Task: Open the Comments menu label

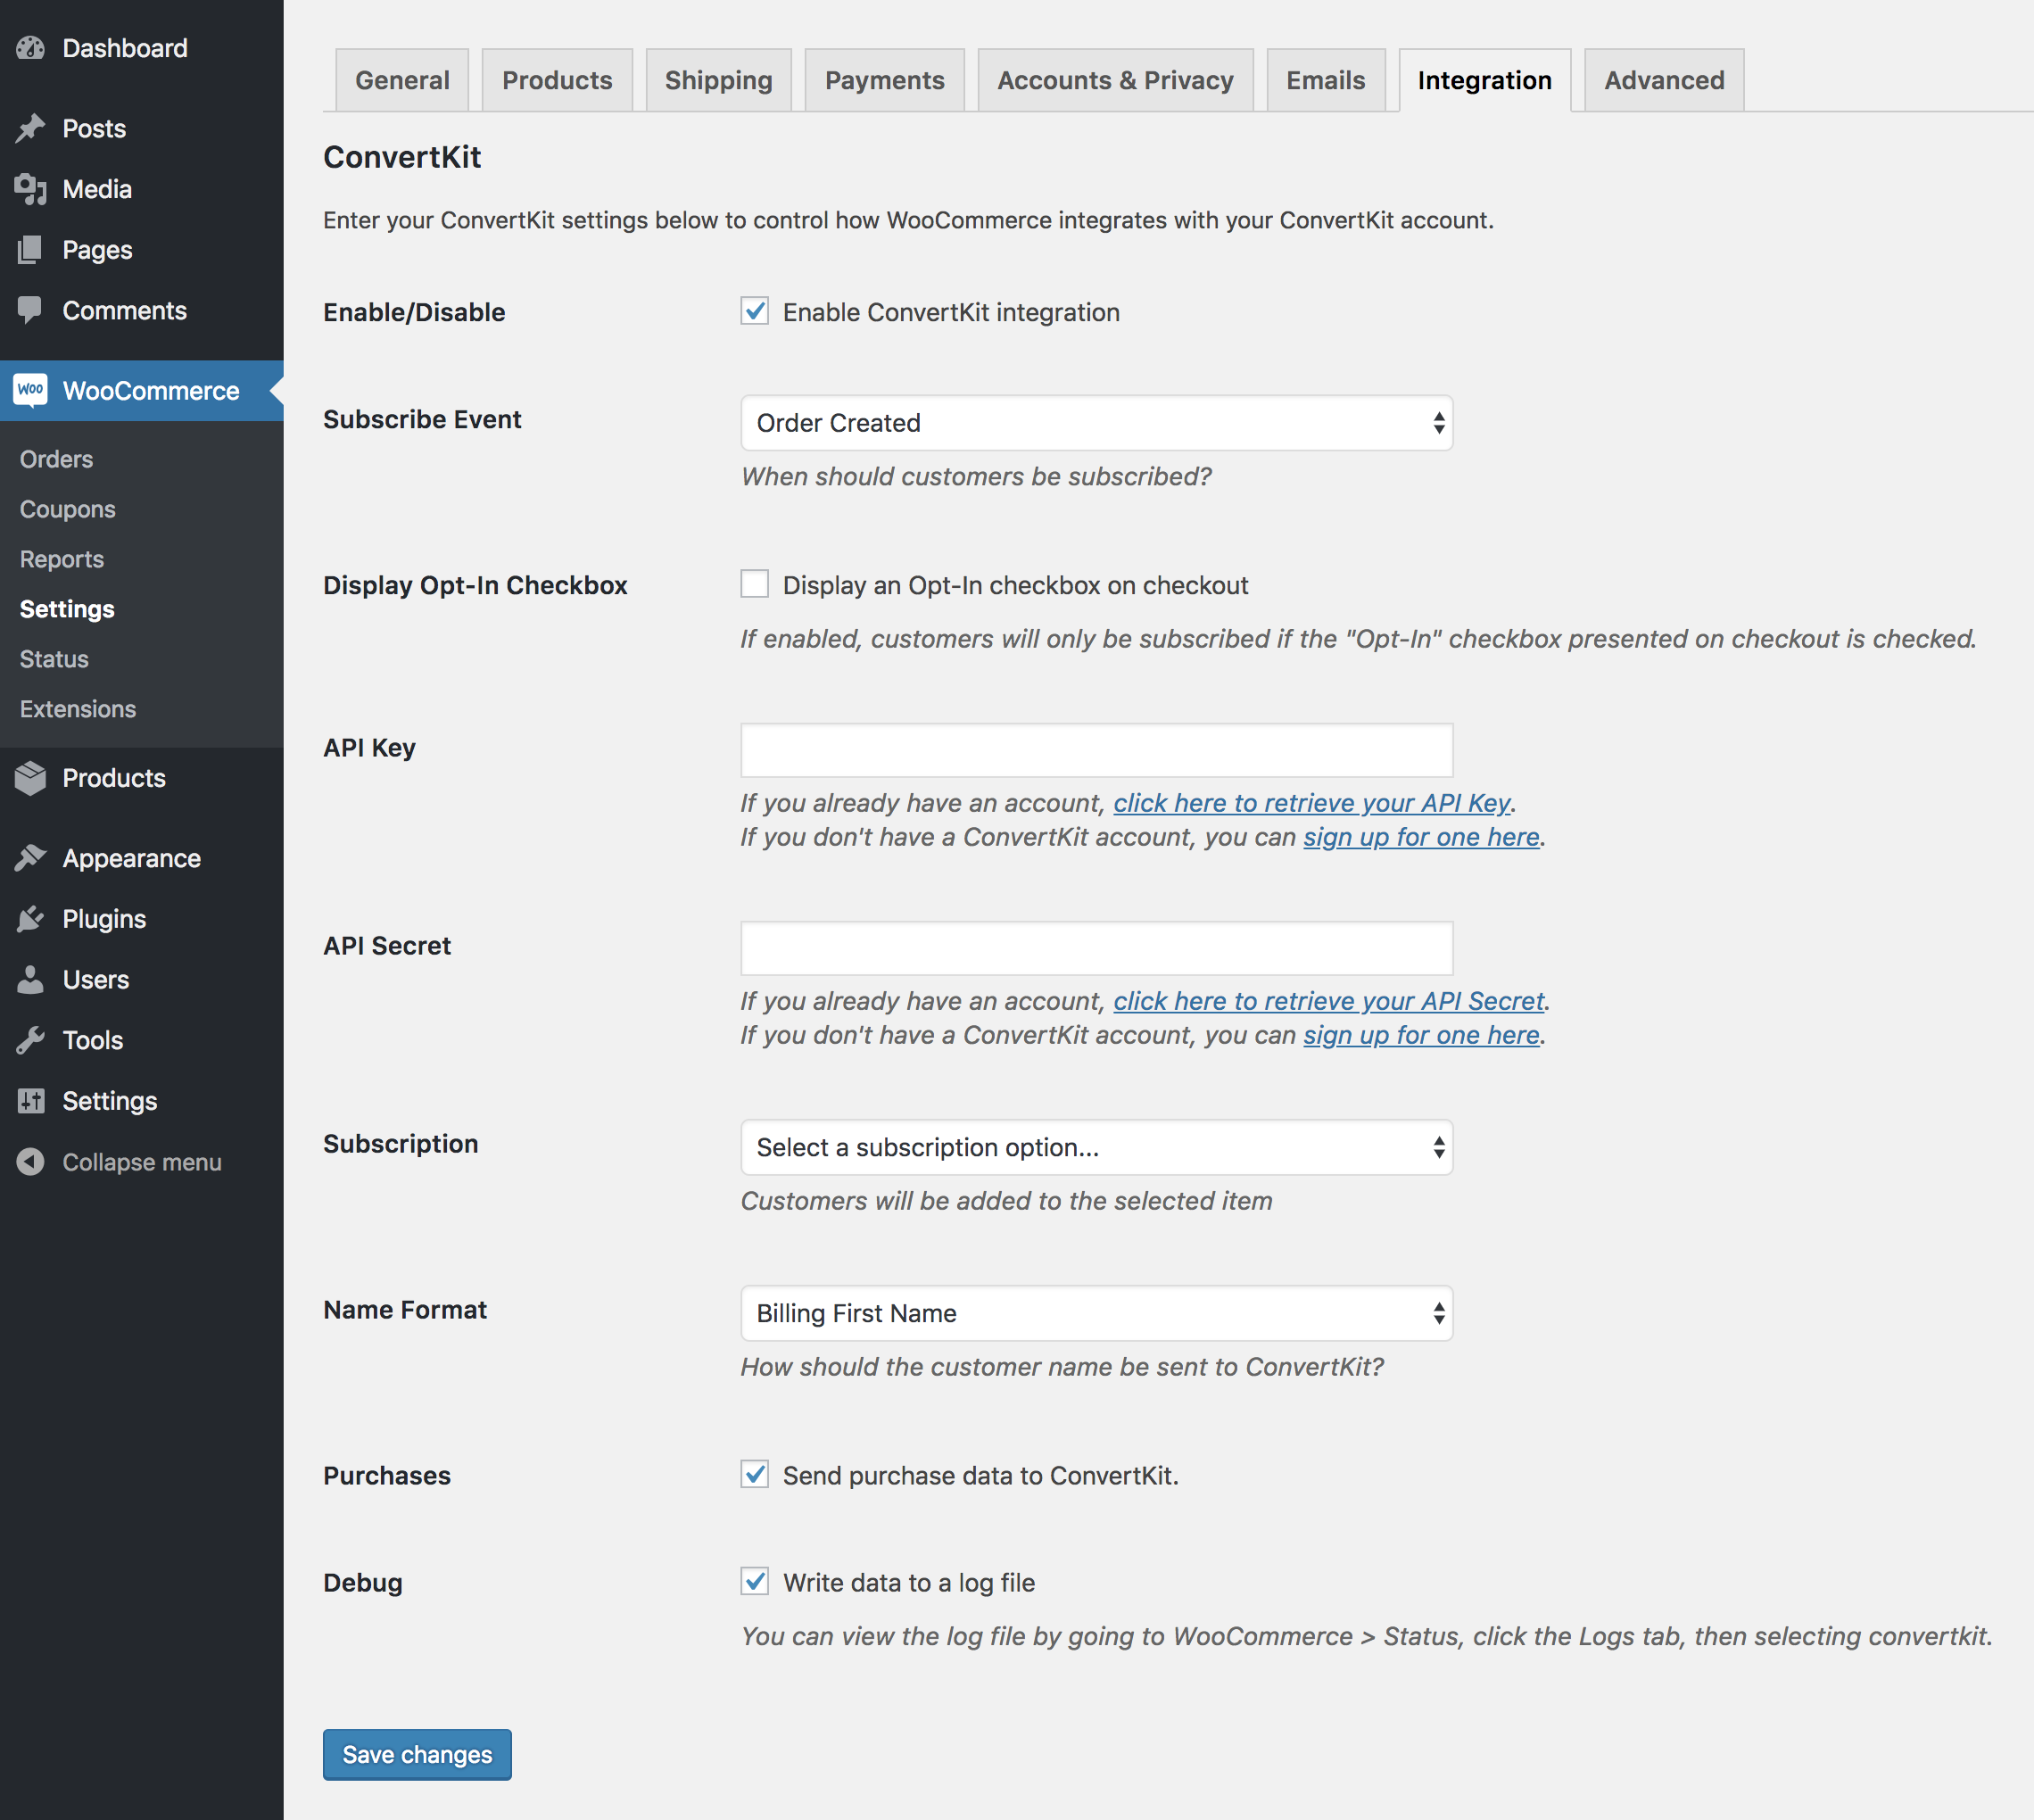Action: (125, 310)
